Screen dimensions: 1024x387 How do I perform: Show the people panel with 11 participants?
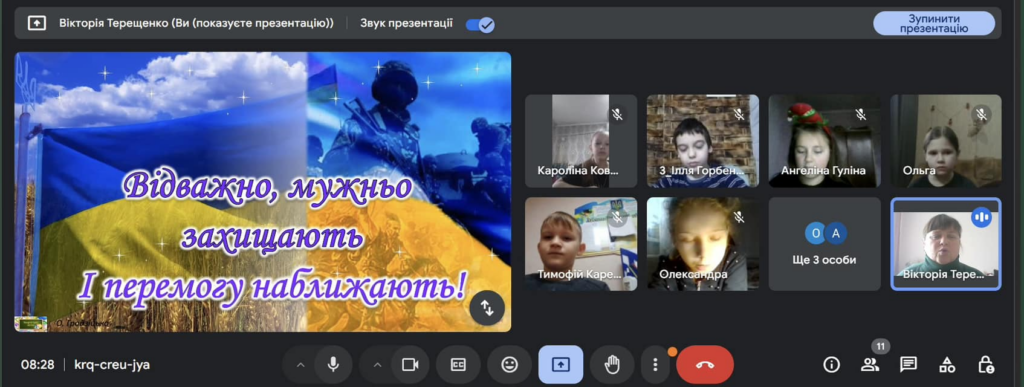coord(870,365)
